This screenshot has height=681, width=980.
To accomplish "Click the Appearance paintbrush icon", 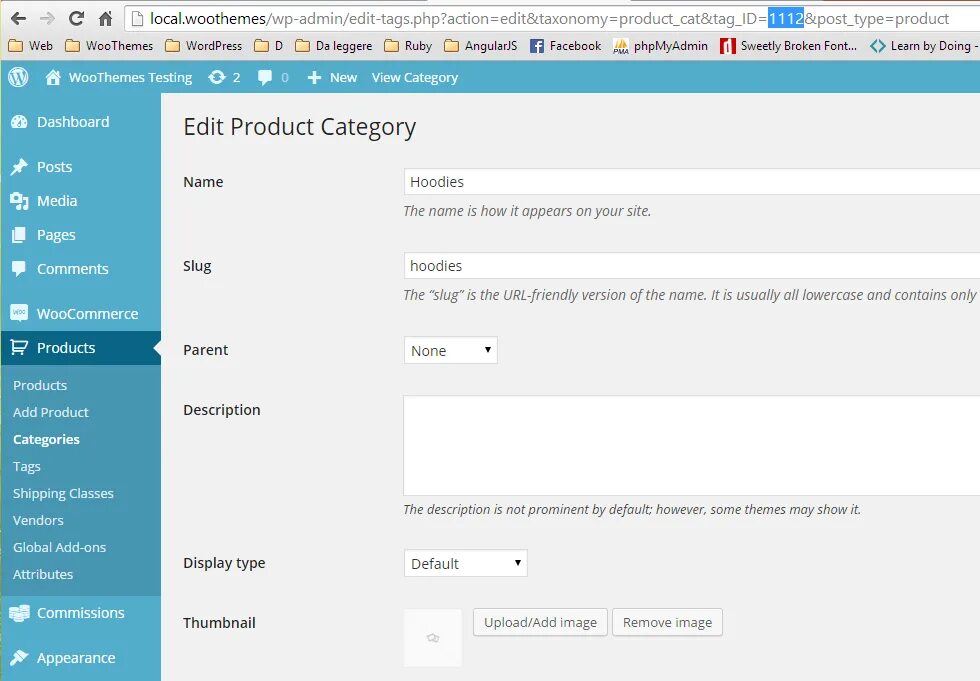I will pyautogui.click(x=19, y=657).
